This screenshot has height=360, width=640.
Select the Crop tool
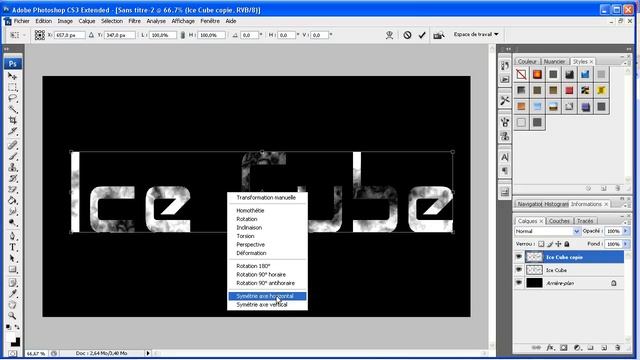tap(13, 120)
